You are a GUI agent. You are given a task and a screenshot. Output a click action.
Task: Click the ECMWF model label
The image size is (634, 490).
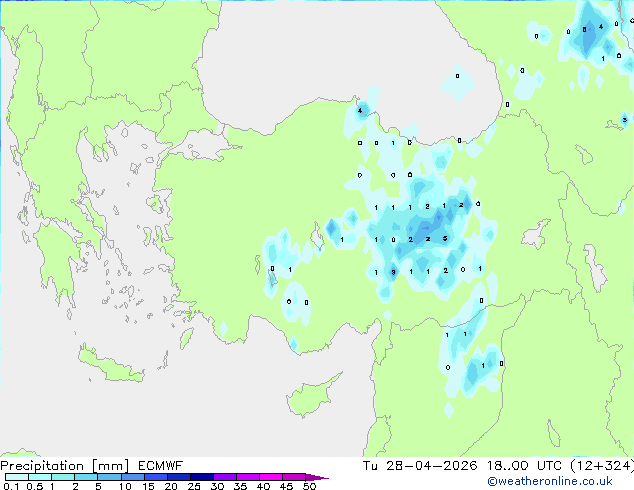[161, 466]
